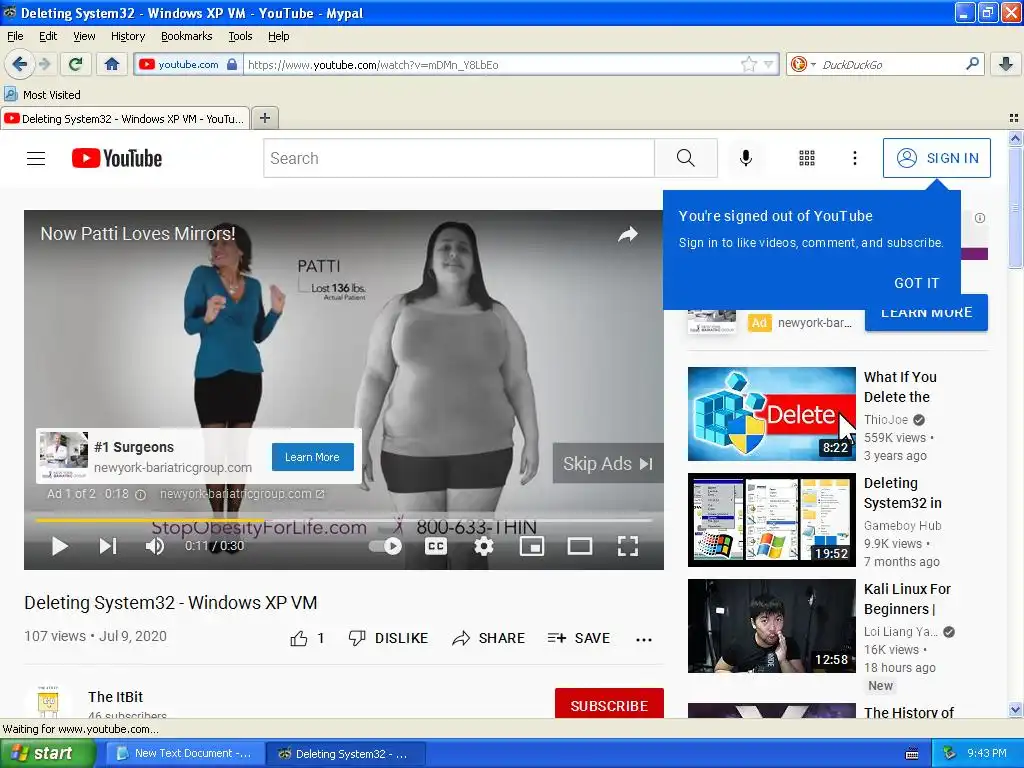This screenshot has width=1024, height=768.
Task: Click the YouTube logo
Action: coord(117,158)
